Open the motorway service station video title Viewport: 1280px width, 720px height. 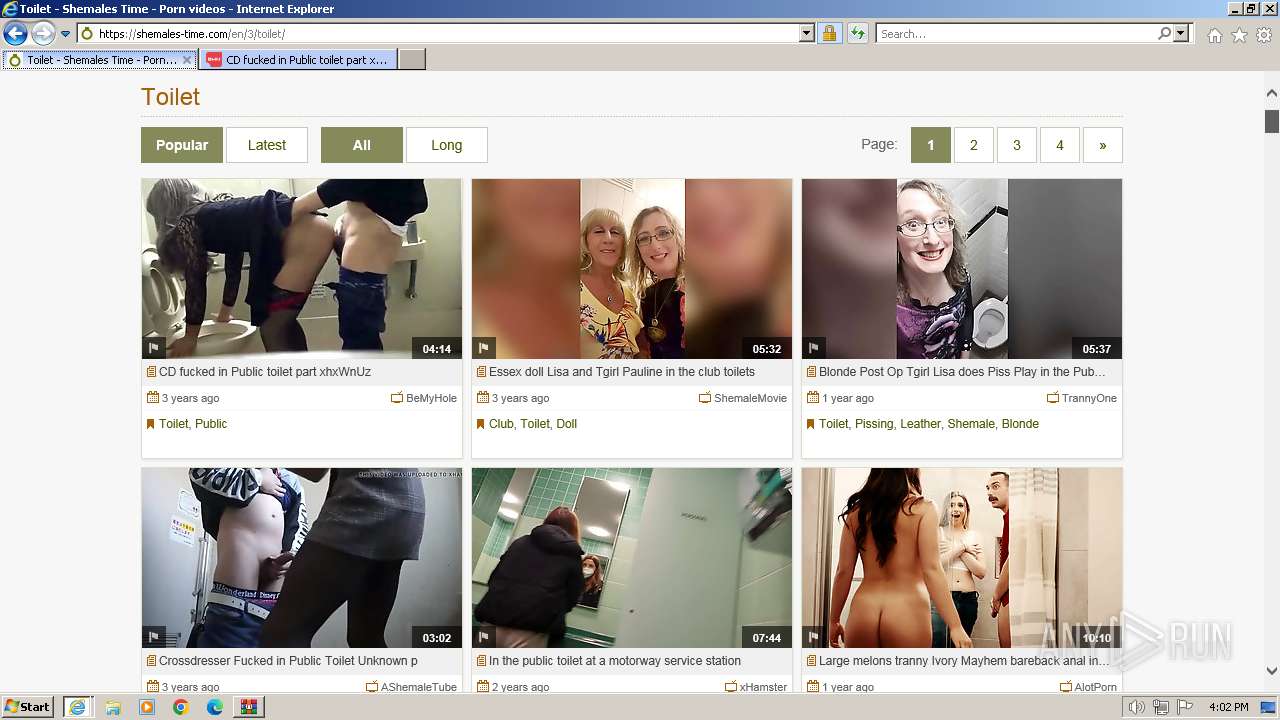(615, 661)
